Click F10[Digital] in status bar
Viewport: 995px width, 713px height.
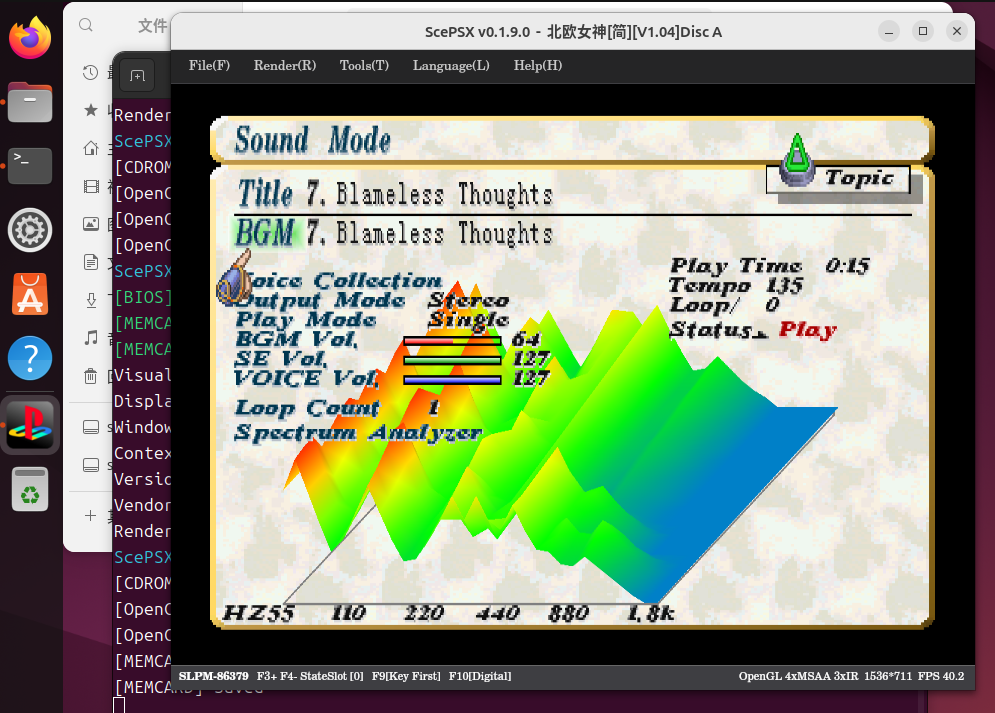(x=480, y=676)
